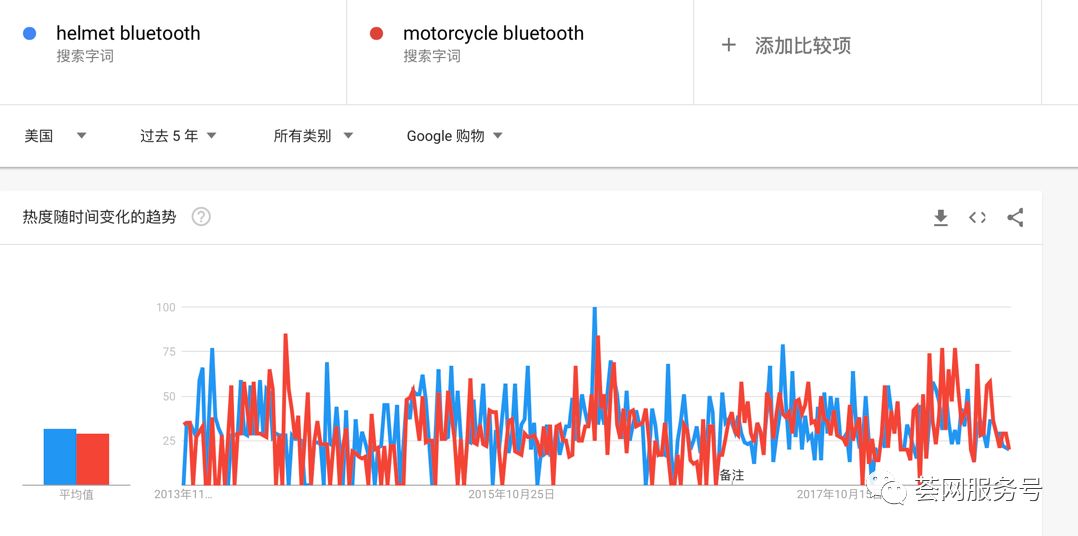Click the embed code icon
Image resolution: width=1078 pixels, height=536 pixels.
pyautogui.click(x=977, y=218)
